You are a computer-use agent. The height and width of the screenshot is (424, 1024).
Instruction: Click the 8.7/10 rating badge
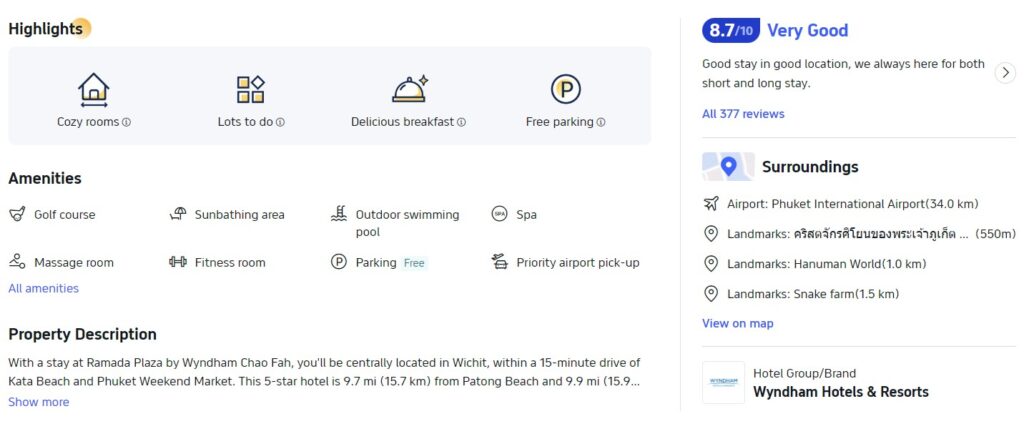point(731,30)
